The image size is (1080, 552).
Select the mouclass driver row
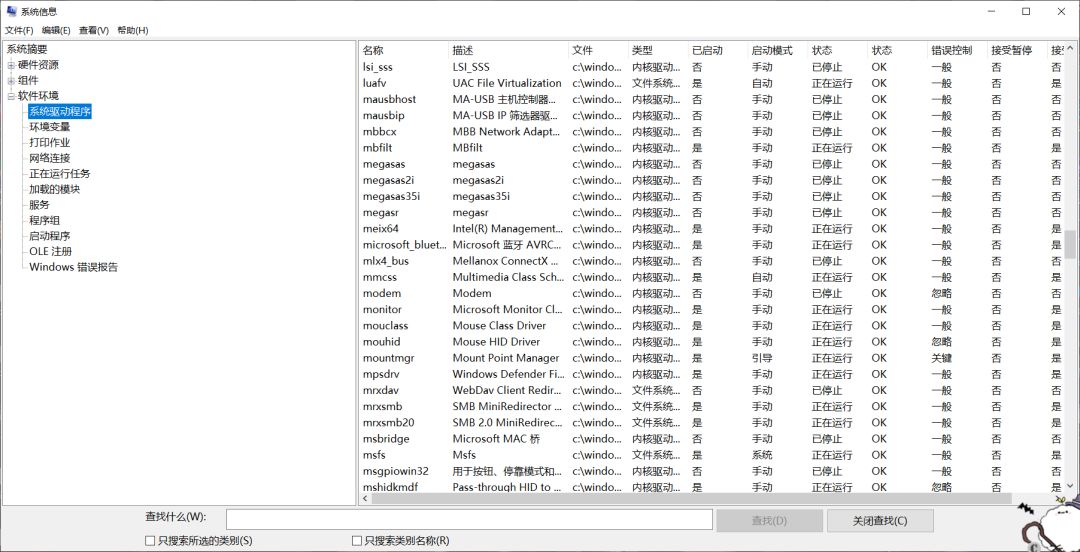tap(712, 325)
